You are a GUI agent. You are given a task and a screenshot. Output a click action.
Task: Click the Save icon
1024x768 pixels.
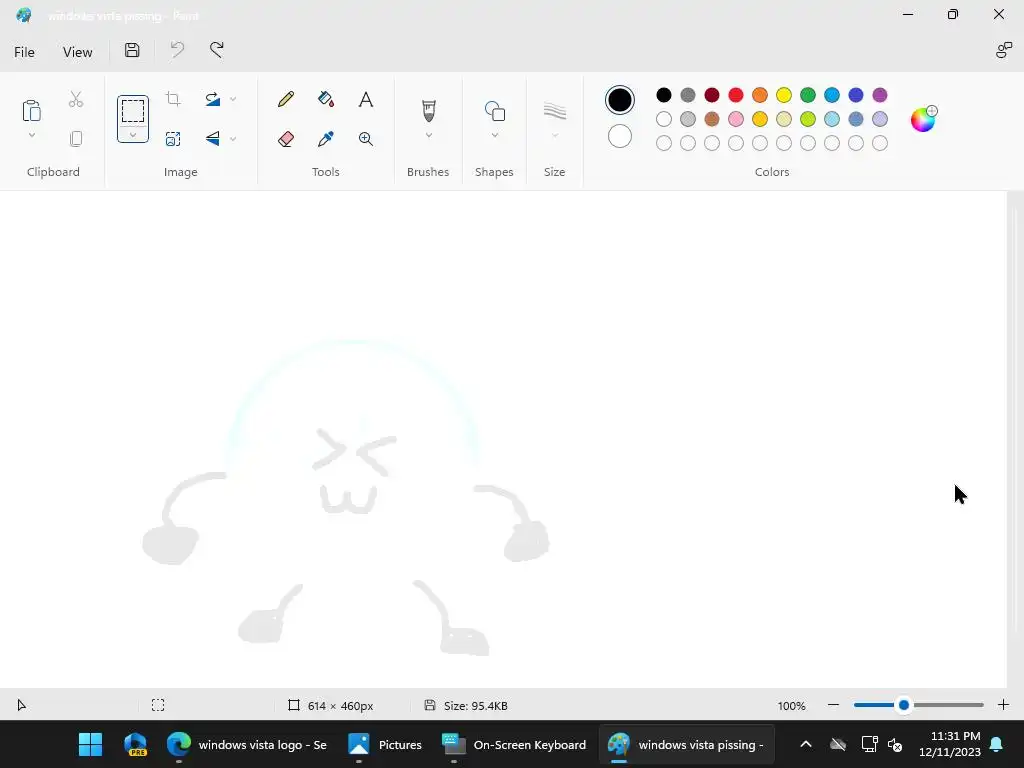point(132,50)
